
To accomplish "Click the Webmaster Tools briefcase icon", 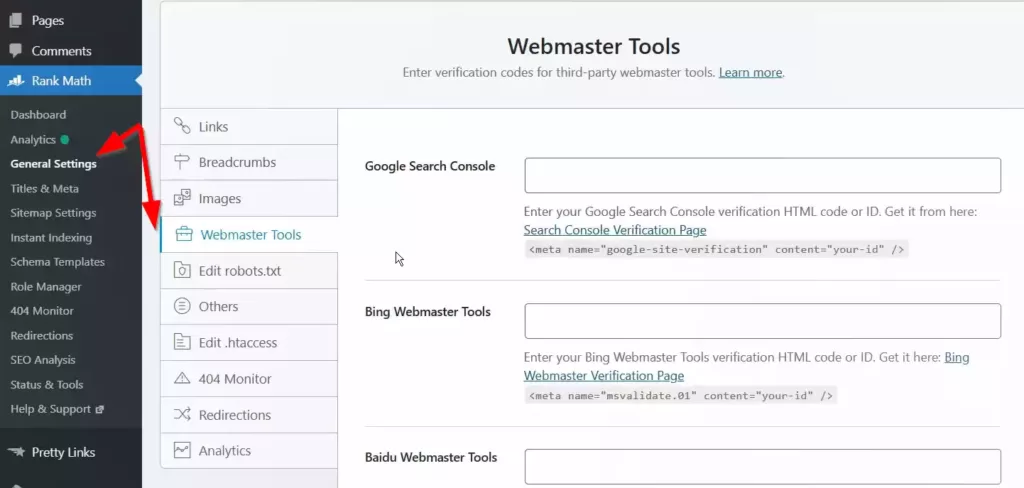I will point(184,235).
